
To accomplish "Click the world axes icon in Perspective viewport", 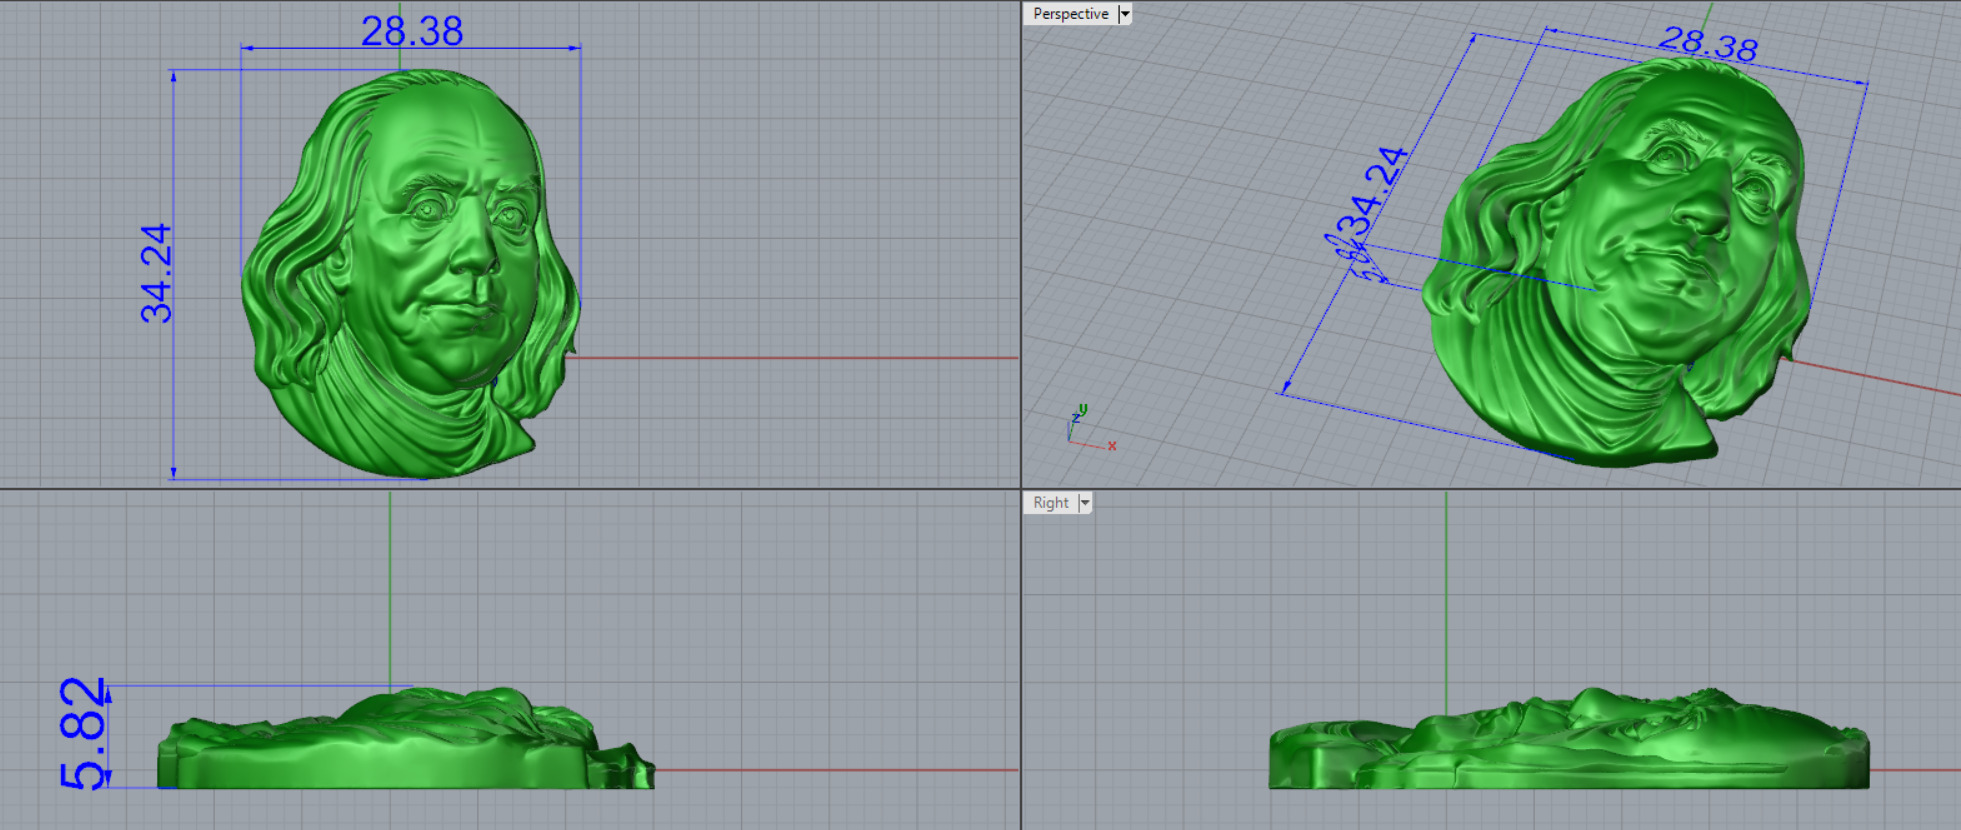I will [1090, 427].
